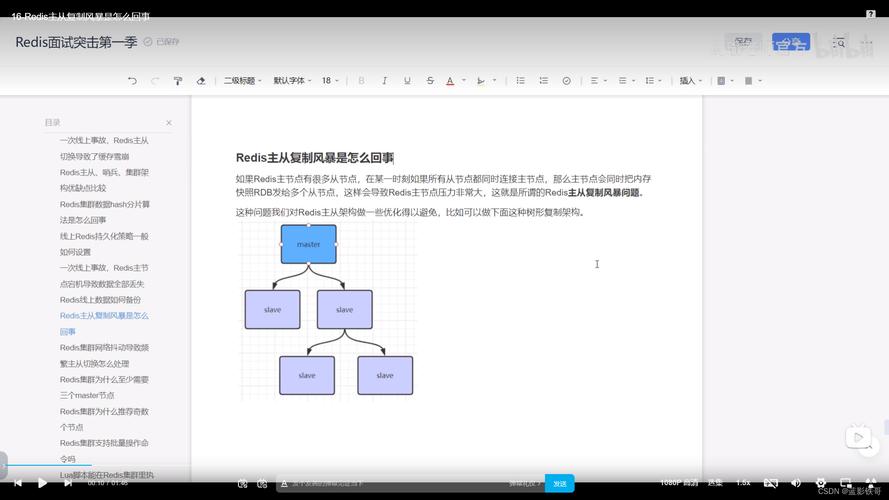This screenshot has height=500, width=889.
Task: Open the text alignment dropdown
Action: pyautogui.click(x=598, y=81)
